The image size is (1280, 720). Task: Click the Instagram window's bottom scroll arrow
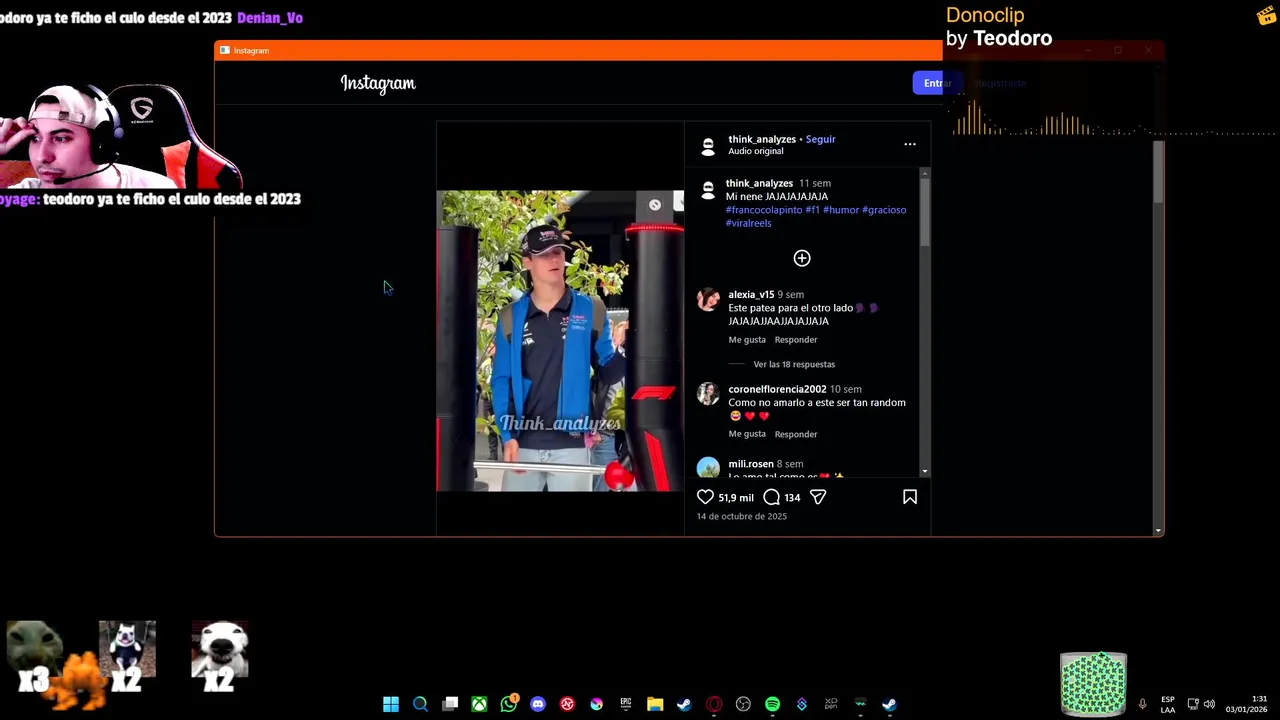[1158, 531]
